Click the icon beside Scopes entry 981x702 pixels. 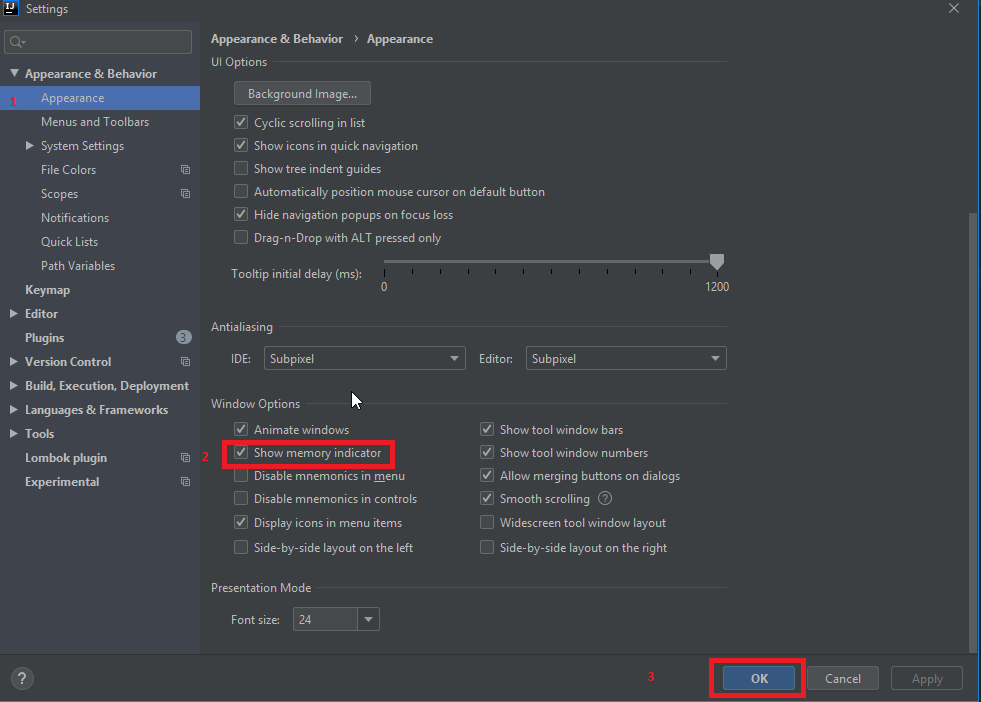185,193
